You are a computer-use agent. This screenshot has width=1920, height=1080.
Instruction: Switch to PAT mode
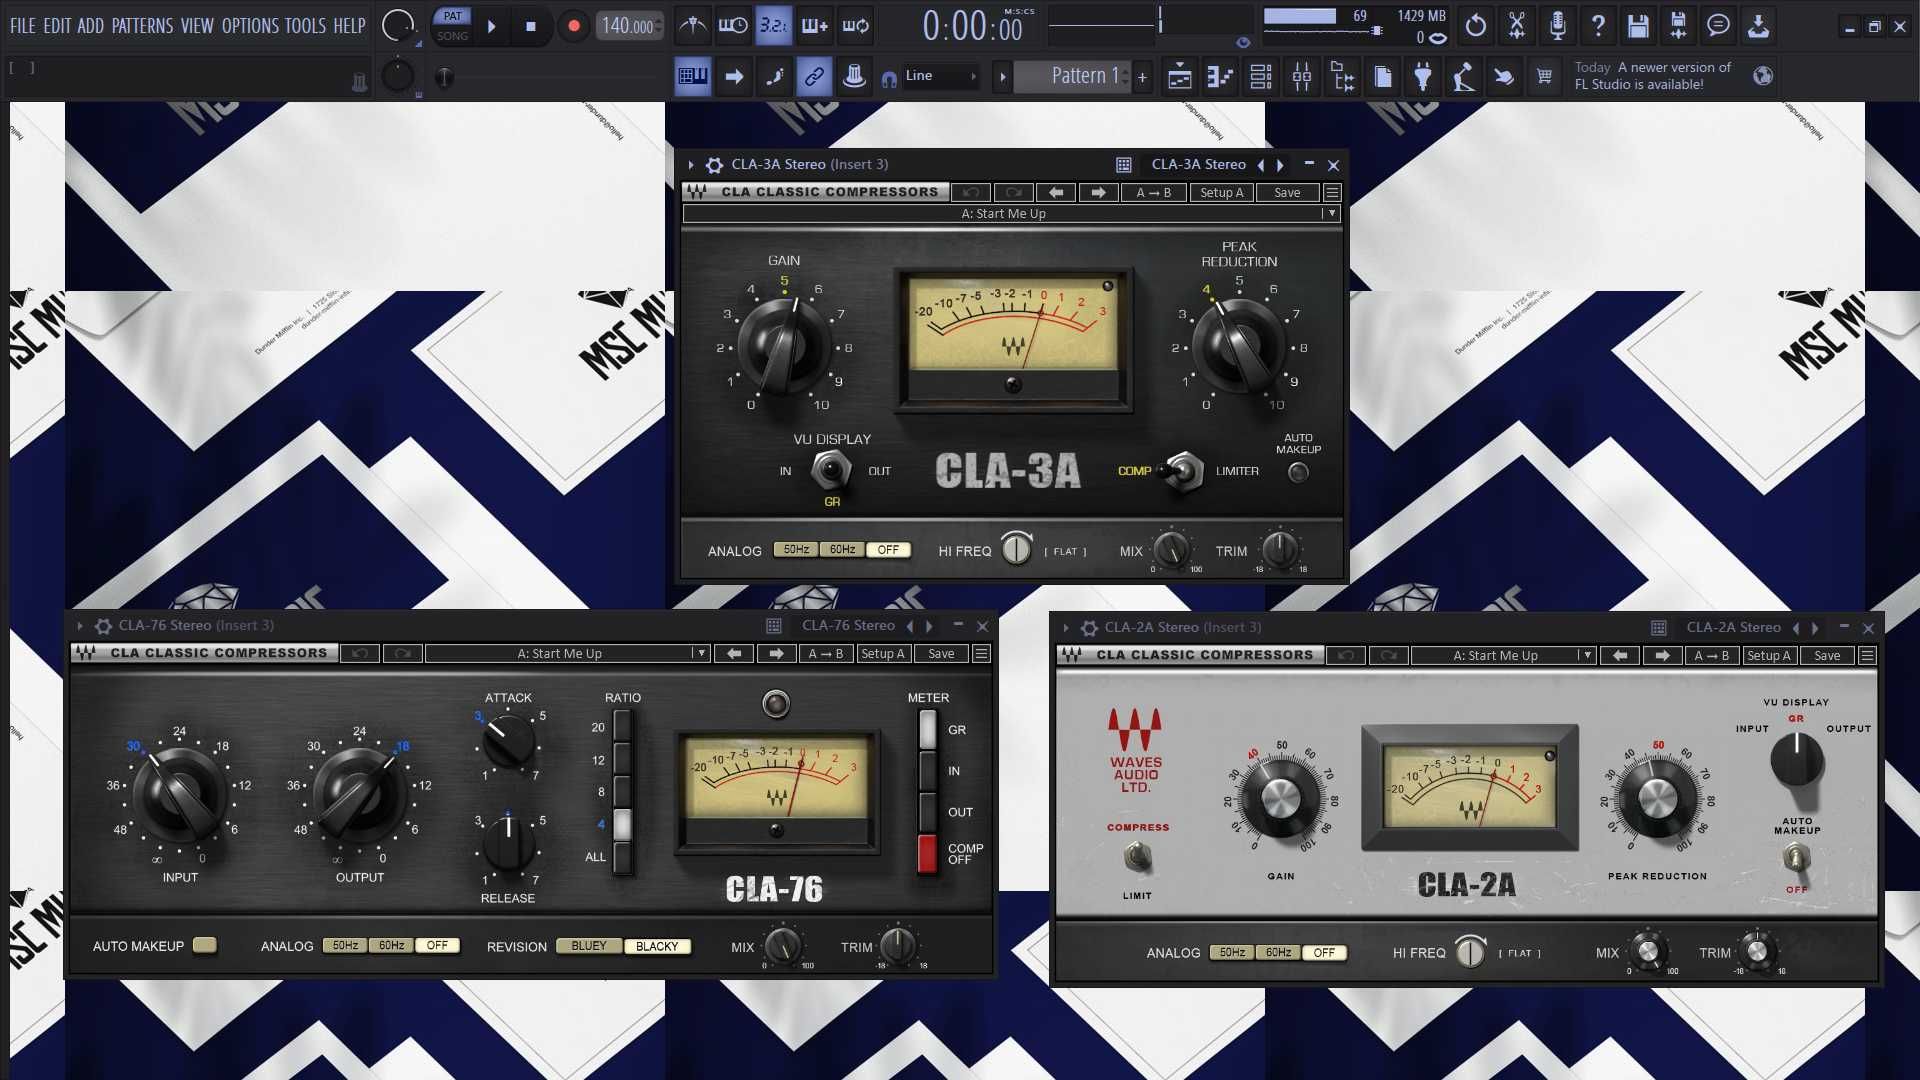tap(452, 16)
